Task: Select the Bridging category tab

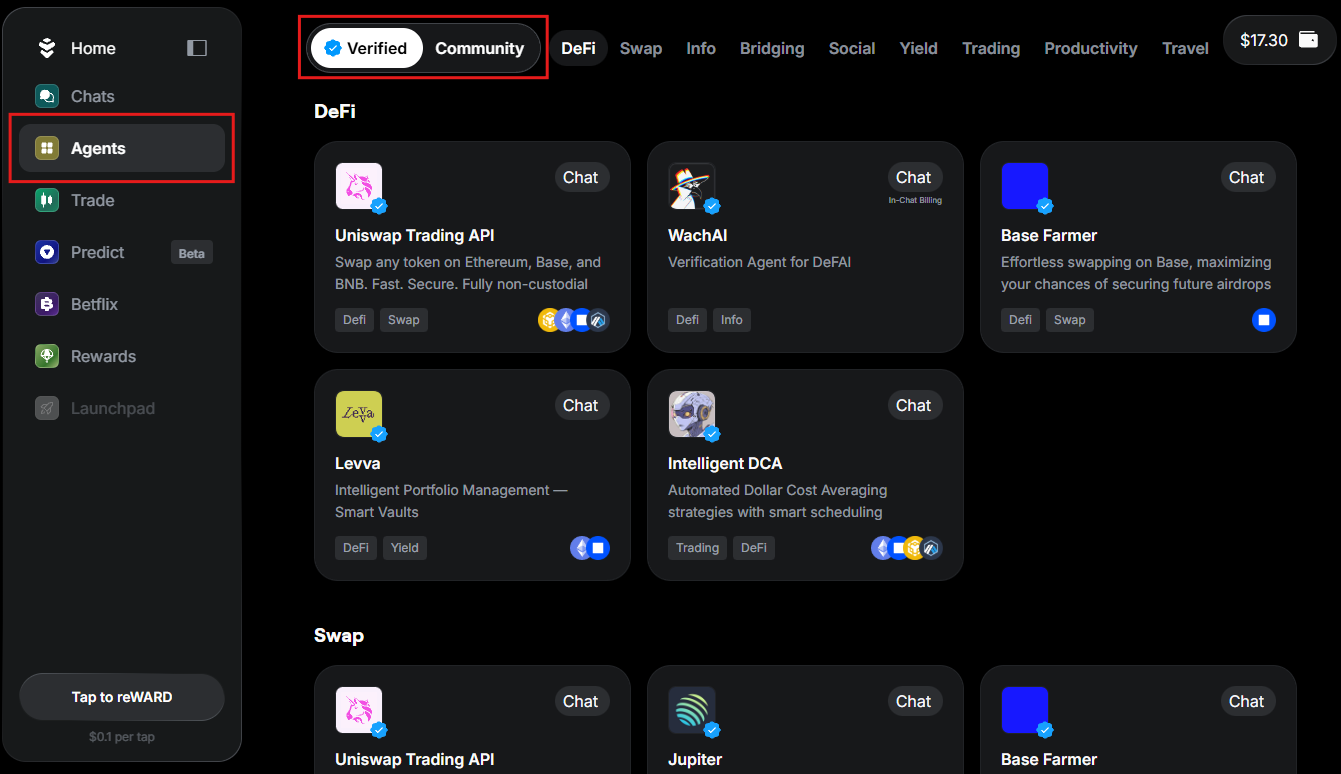Action: 771,48
